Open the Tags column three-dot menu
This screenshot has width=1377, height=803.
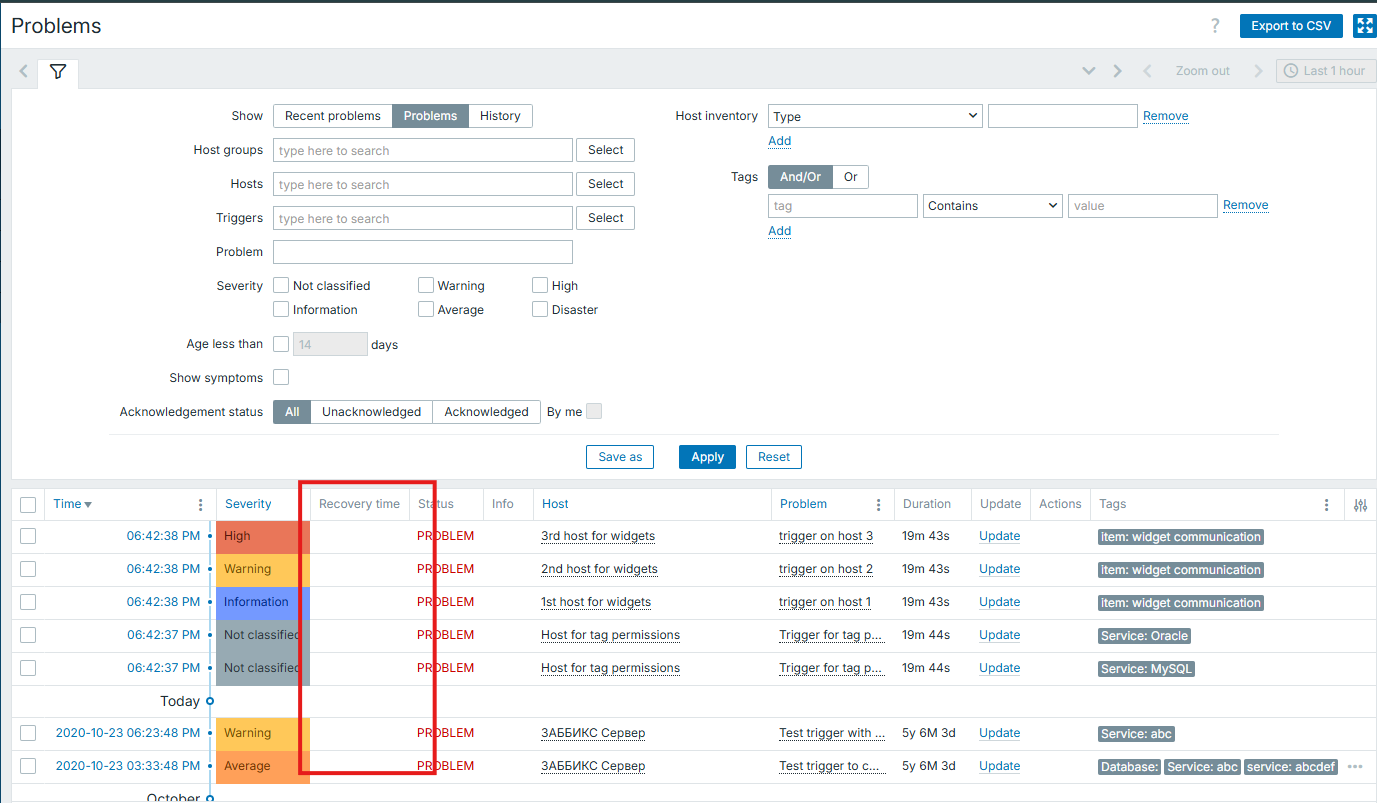(x=1326, y=505)
